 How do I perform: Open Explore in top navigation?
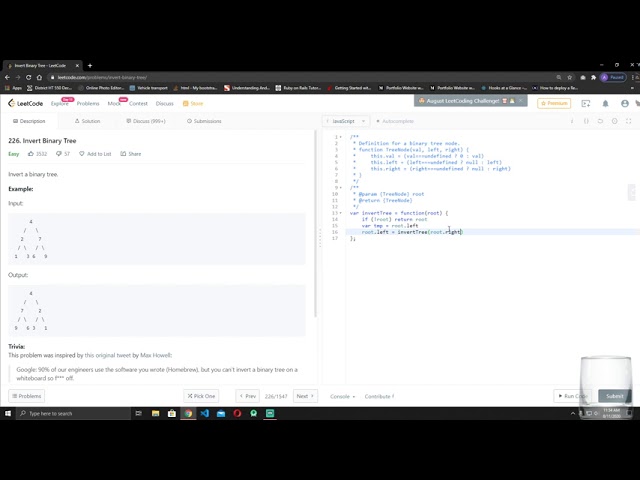click(x=60, y=104)
